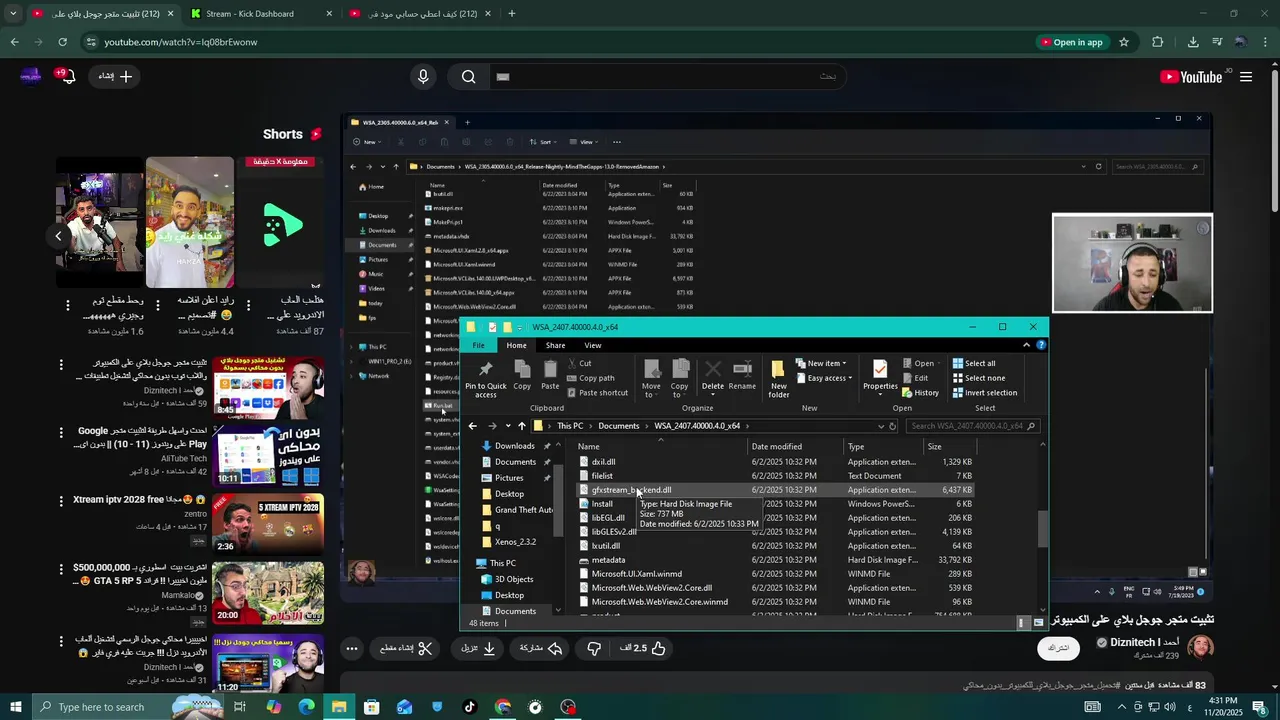This screenshot has height=720, width=1280.
Task: Click Pin to Quick access in ribbon
Action: point(485,379)
